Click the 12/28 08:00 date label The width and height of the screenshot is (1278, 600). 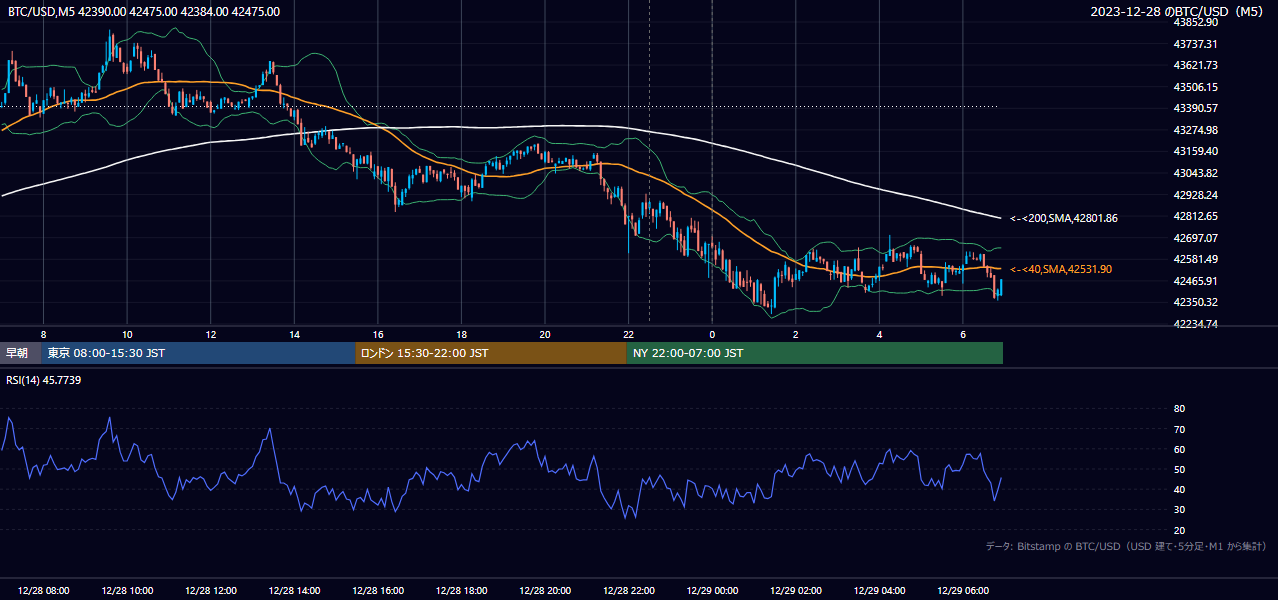point(44,591)
